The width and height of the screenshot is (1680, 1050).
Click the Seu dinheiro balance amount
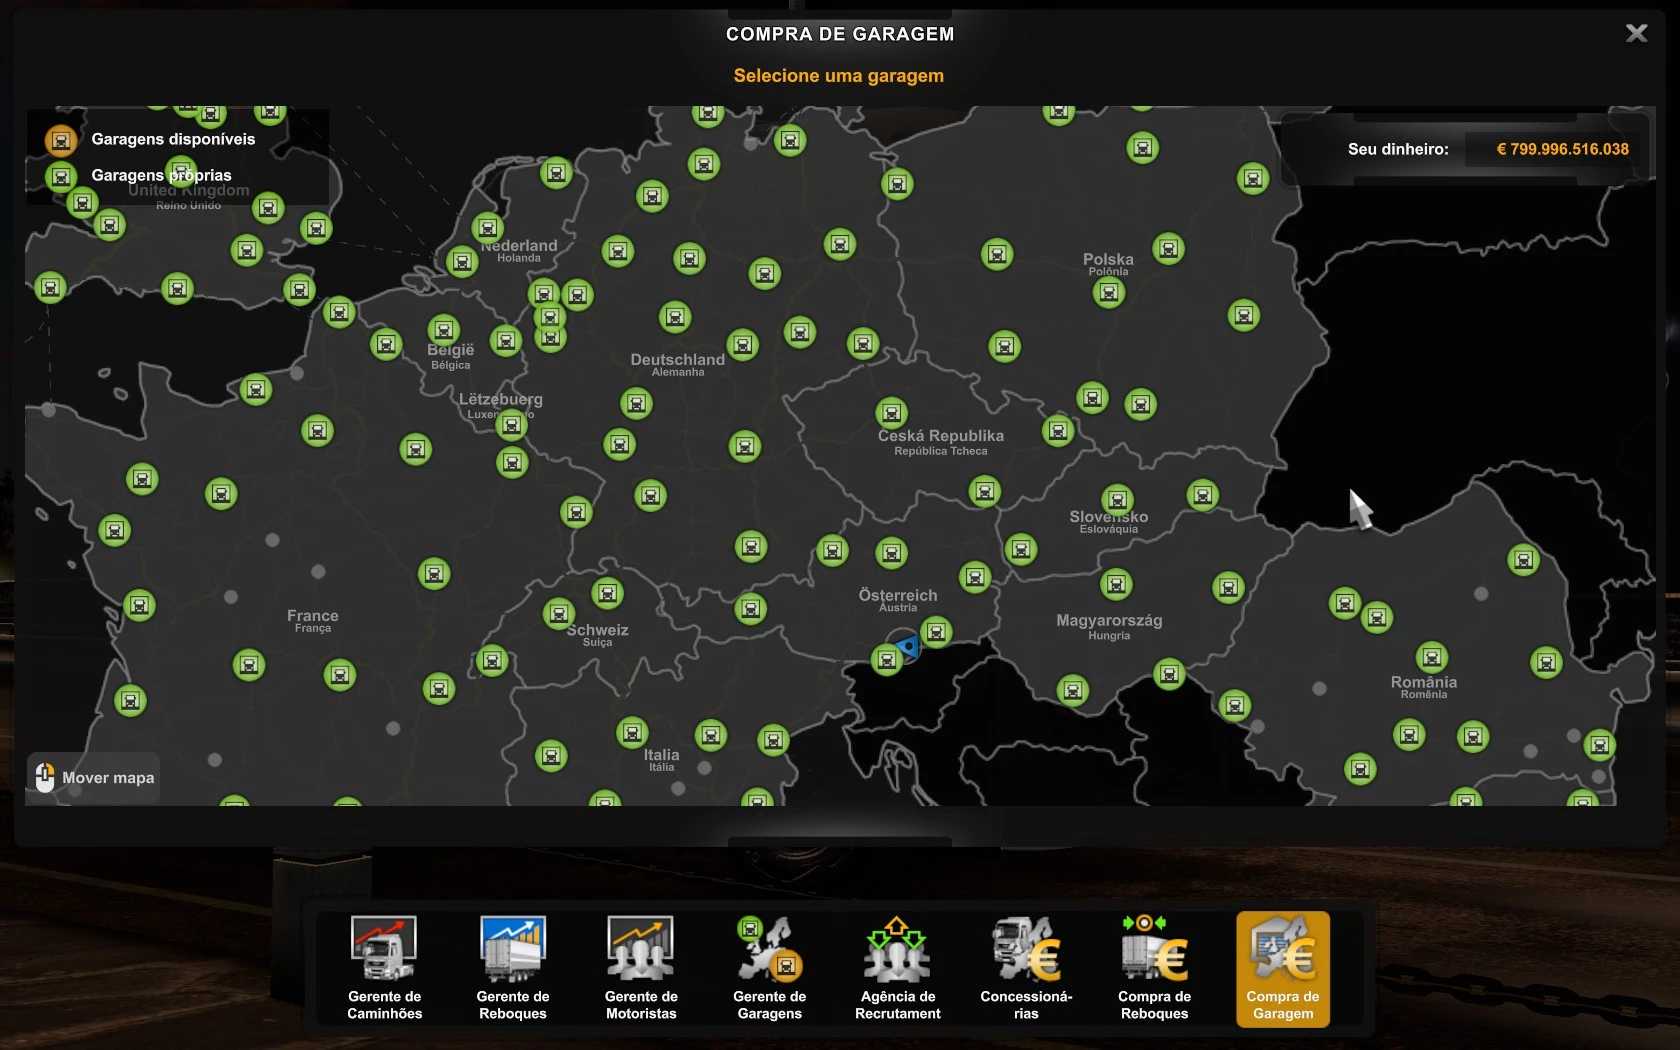[x=1561, y=149]
